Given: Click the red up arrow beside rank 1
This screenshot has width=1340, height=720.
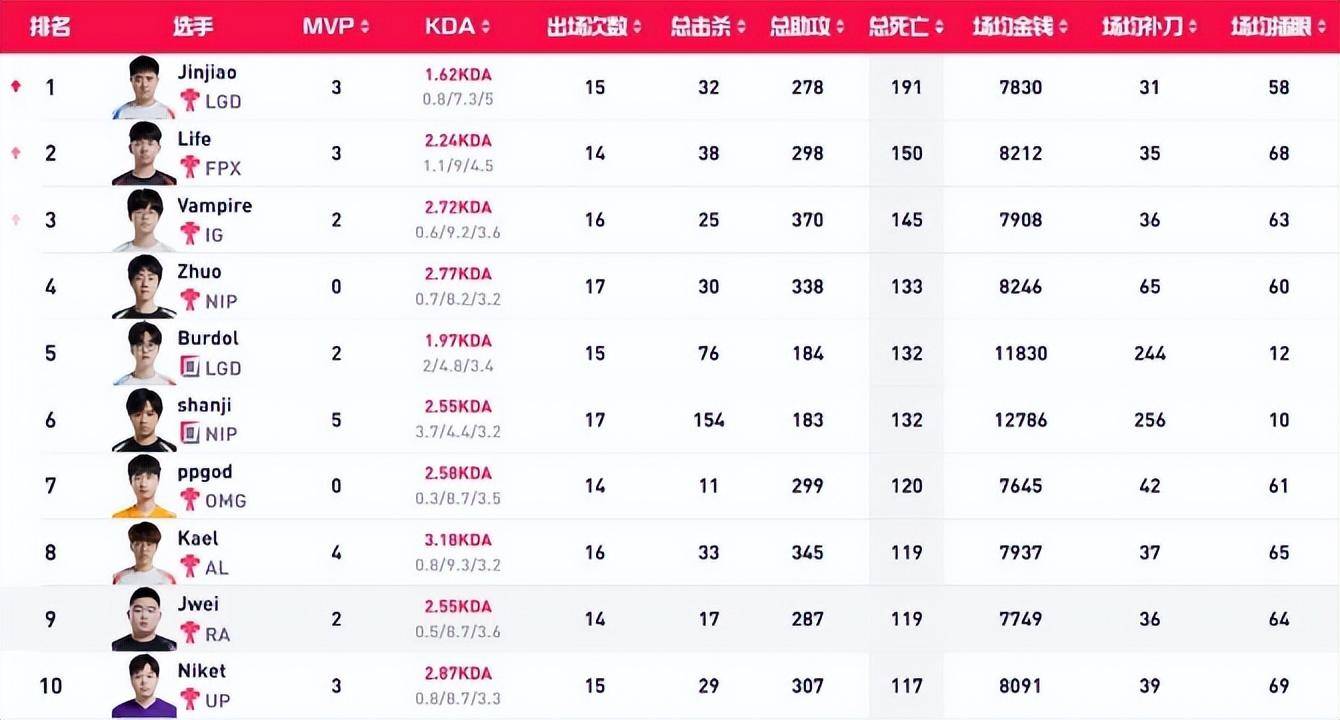Looking at the screenshot, I should tap(15, 87).
